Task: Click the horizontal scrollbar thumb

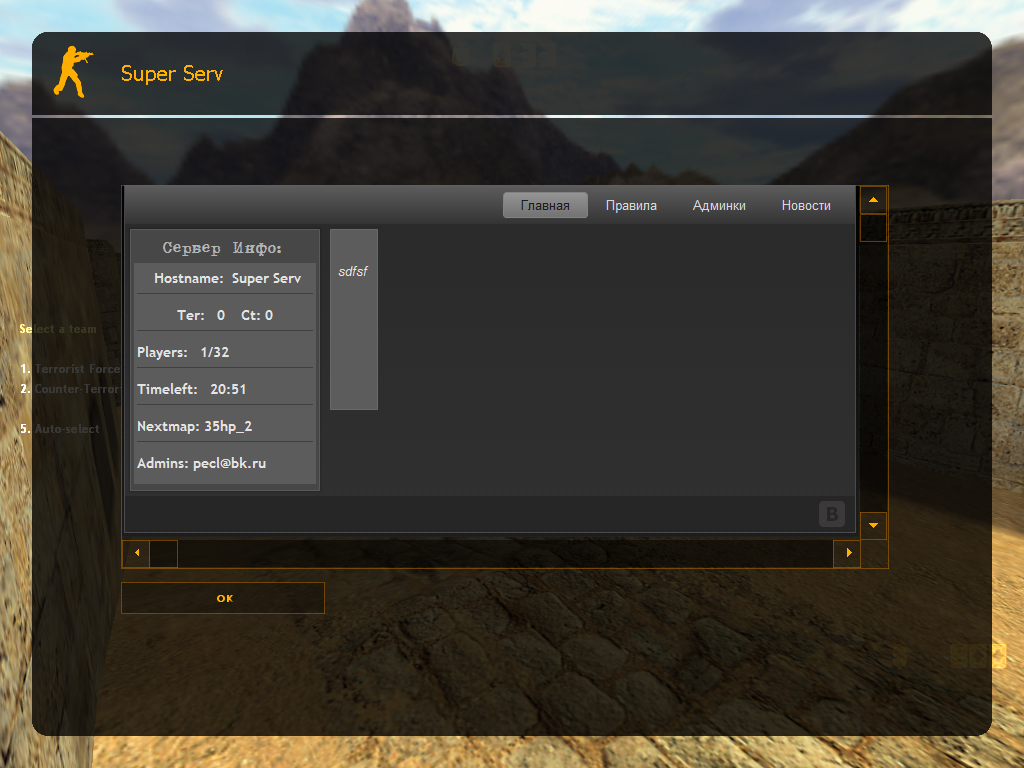Action: click(x=164, y=553)
